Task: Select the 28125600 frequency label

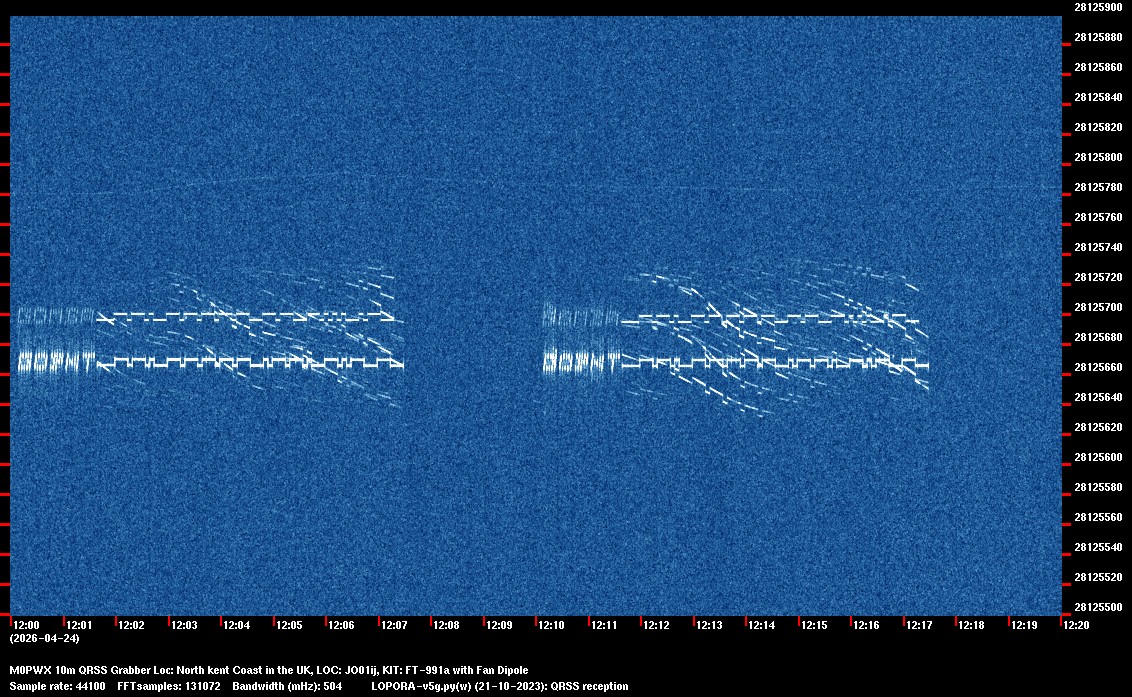Action: [x=1096, y=457]
